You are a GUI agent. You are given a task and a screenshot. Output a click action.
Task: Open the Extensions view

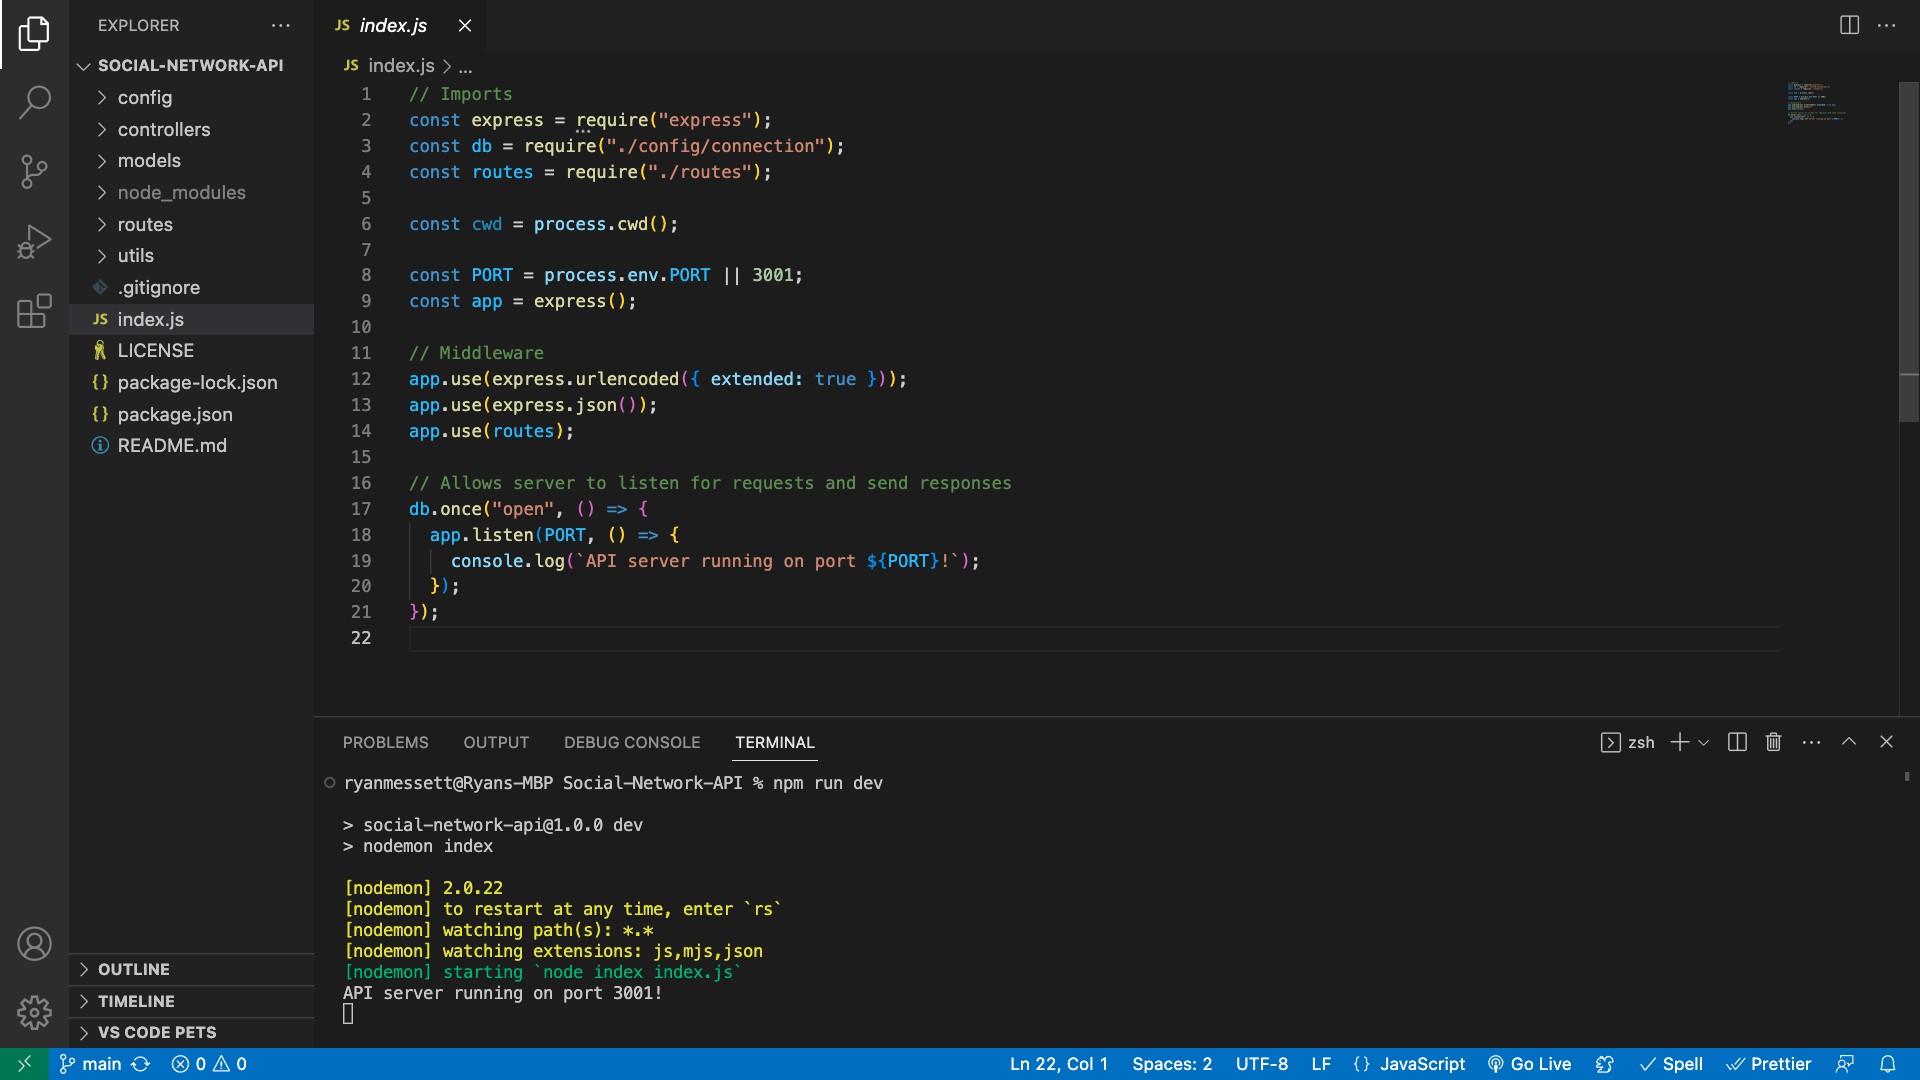point(35,311)
